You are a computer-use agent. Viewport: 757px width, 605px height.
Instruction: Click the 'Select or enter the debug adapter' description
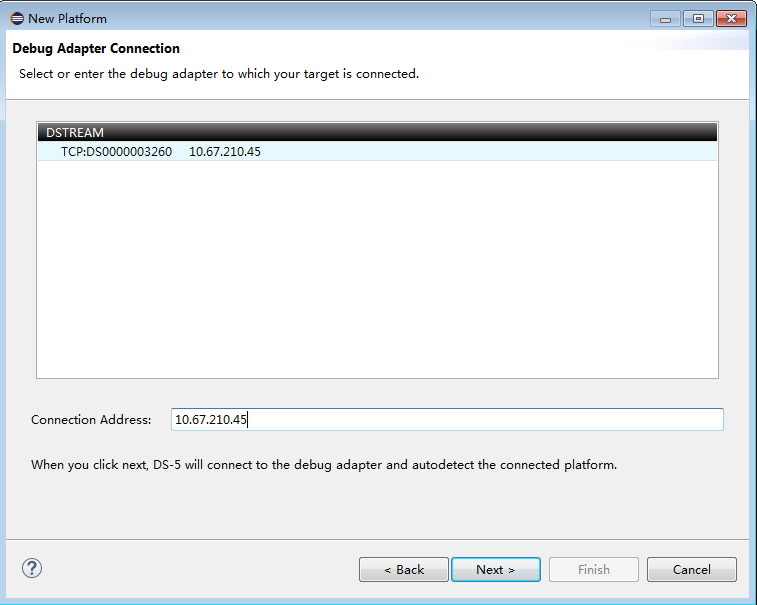click(219, 74)
